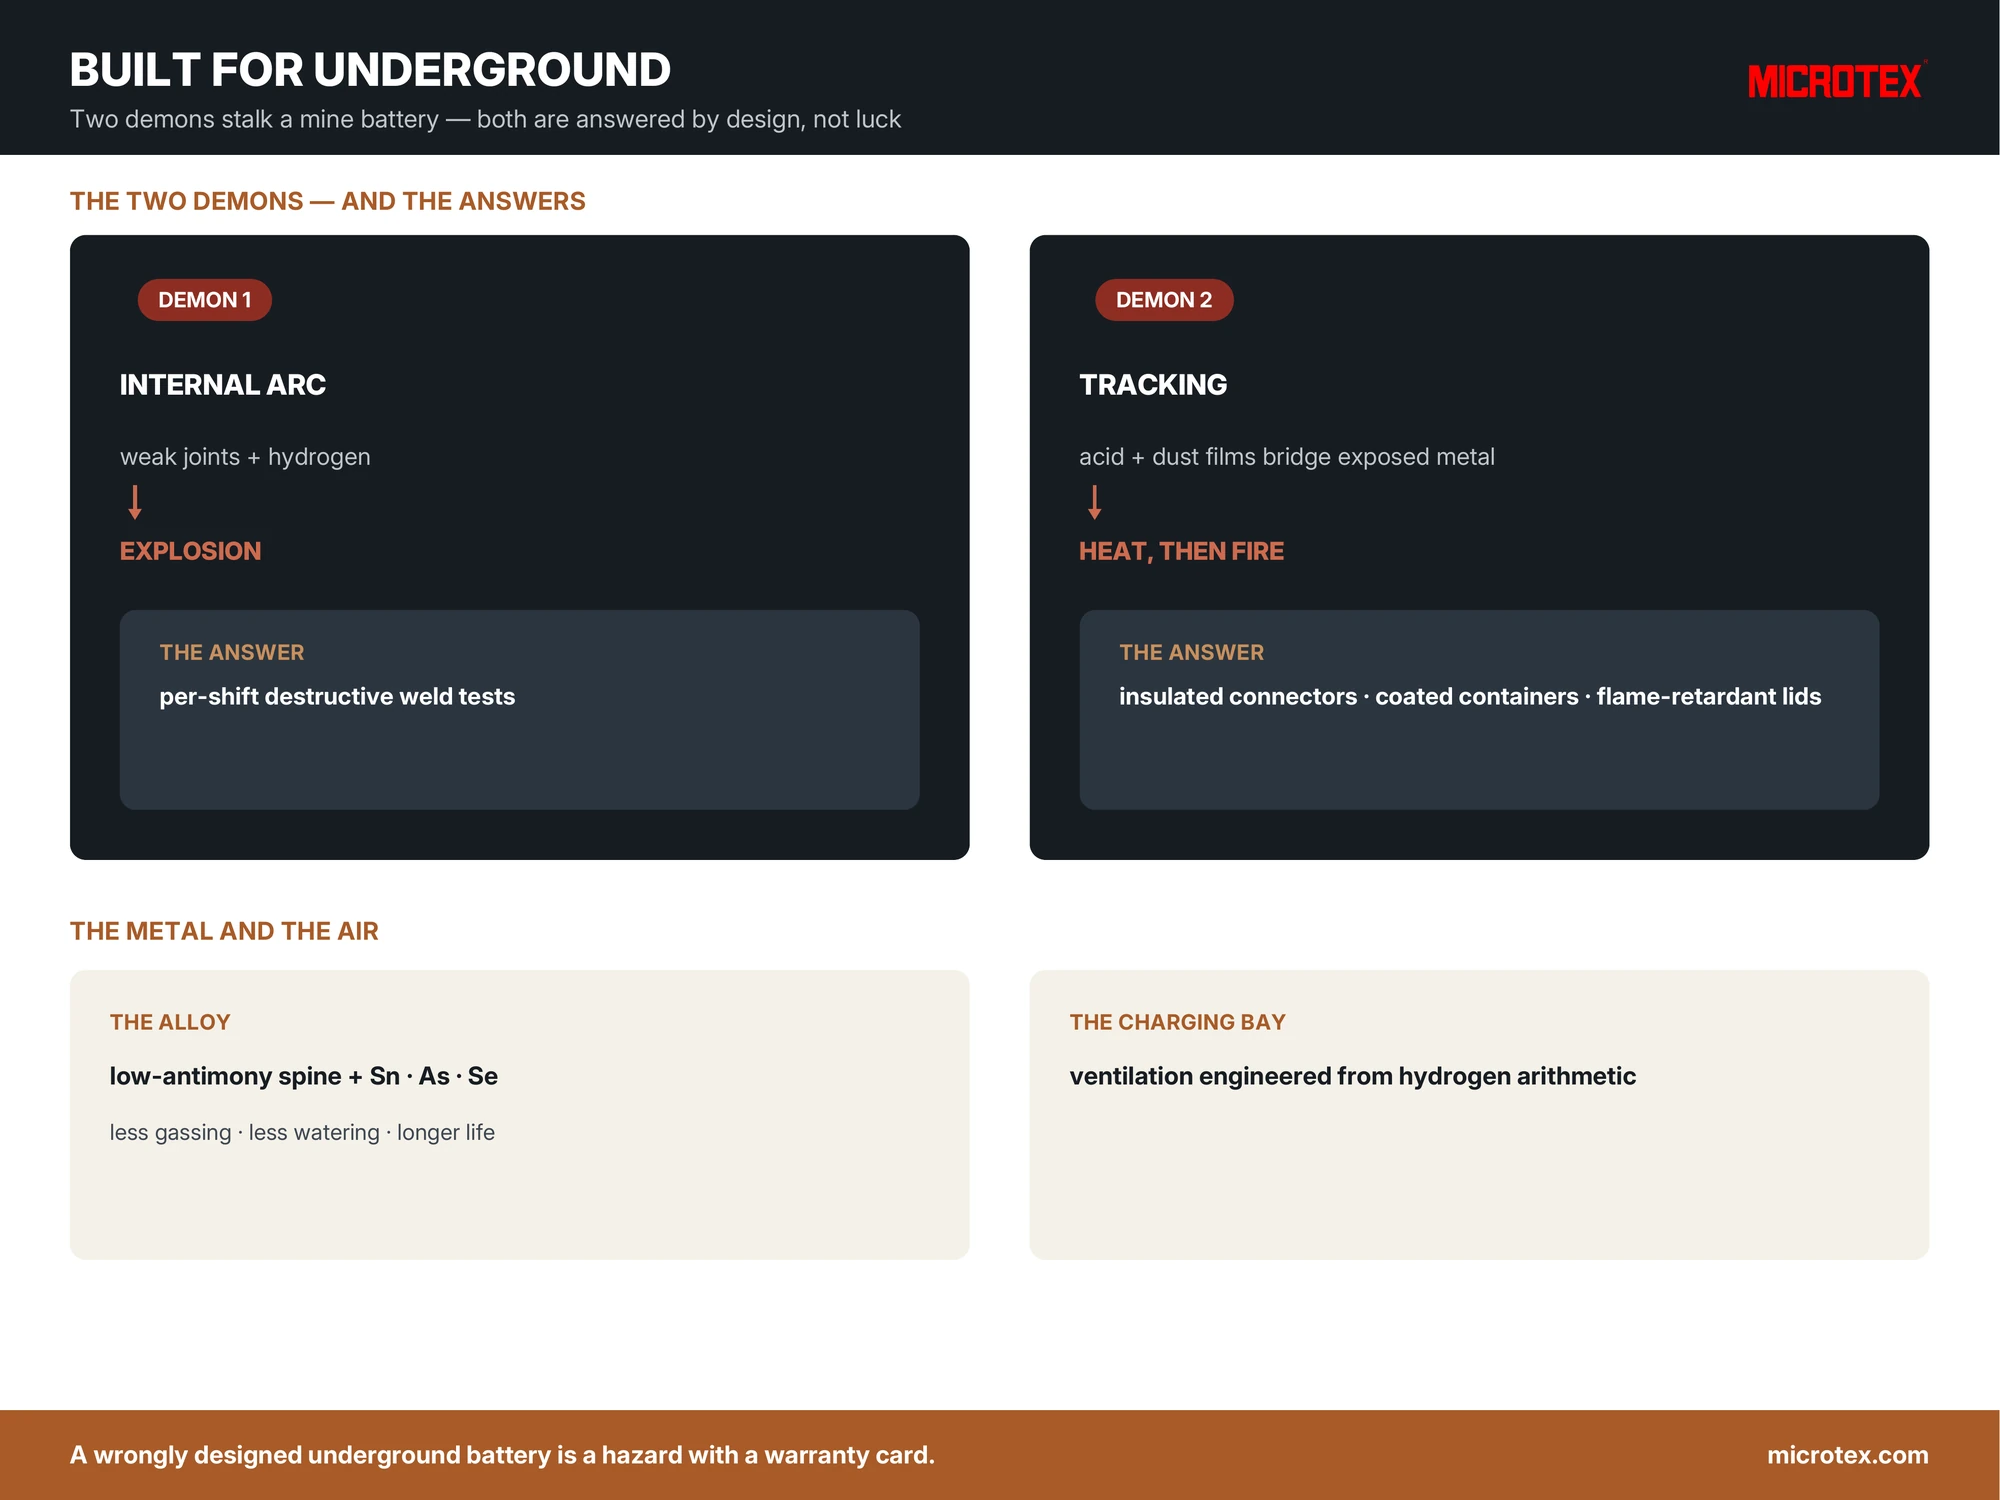Click 'THE ANSWER' label in the Demon 2 card

click(1192, 653)
